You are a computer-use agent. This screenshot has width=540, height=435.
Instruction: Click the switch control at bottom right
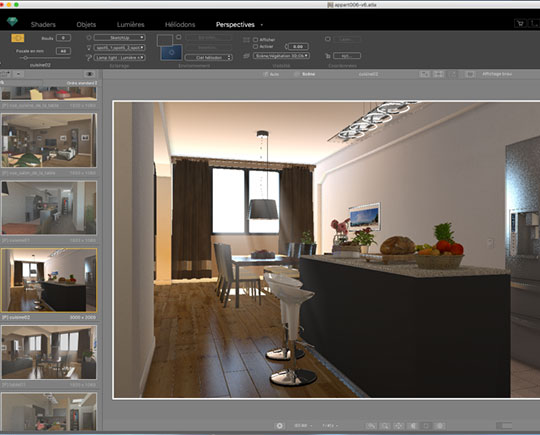[504, 426]
